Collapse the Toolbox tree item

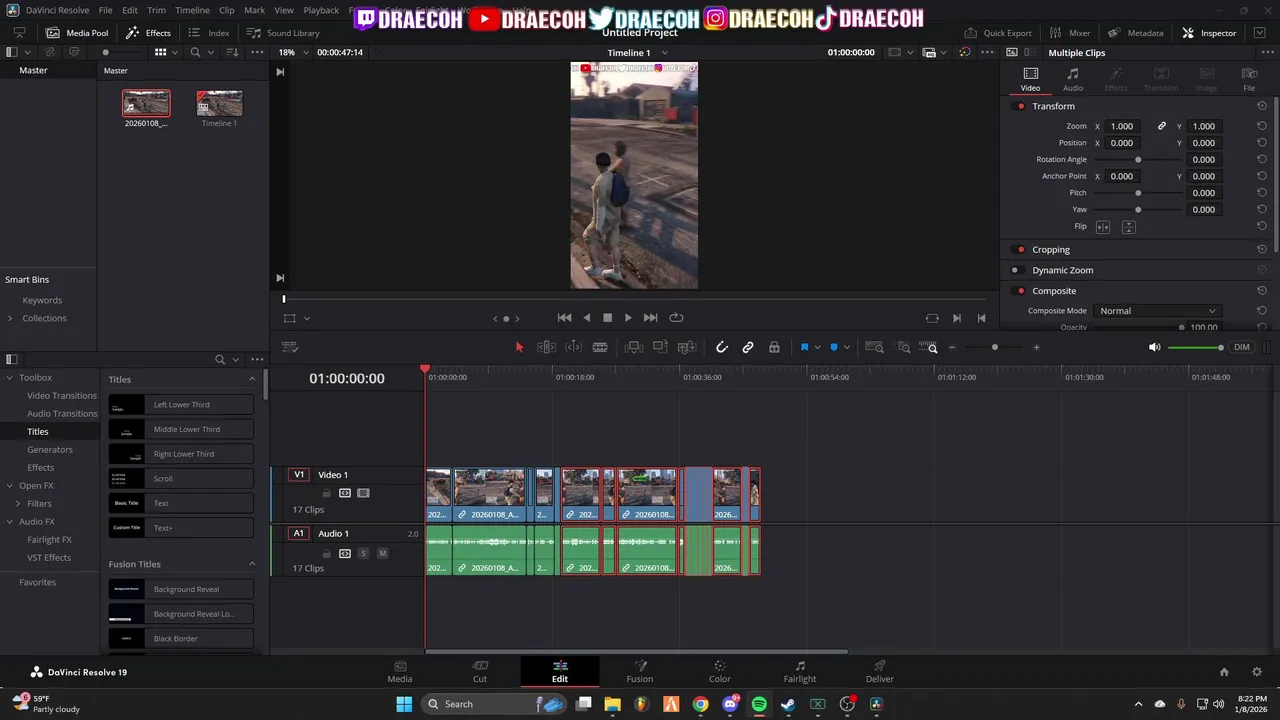[x=10, y=378]
